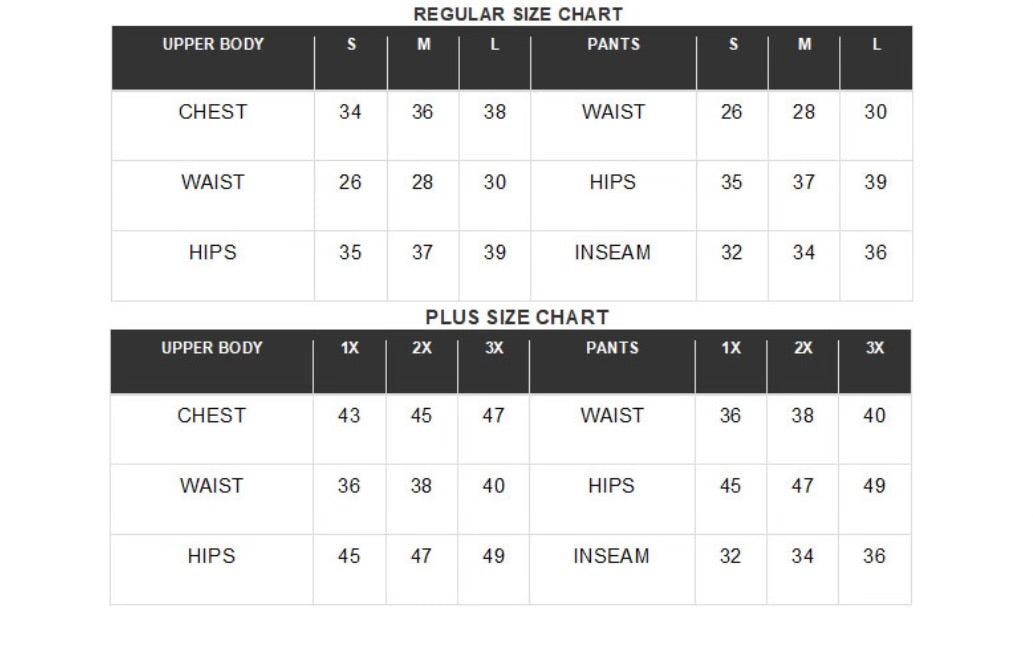Click plus chart chest 2X value 45

click(x=421, y=415)
